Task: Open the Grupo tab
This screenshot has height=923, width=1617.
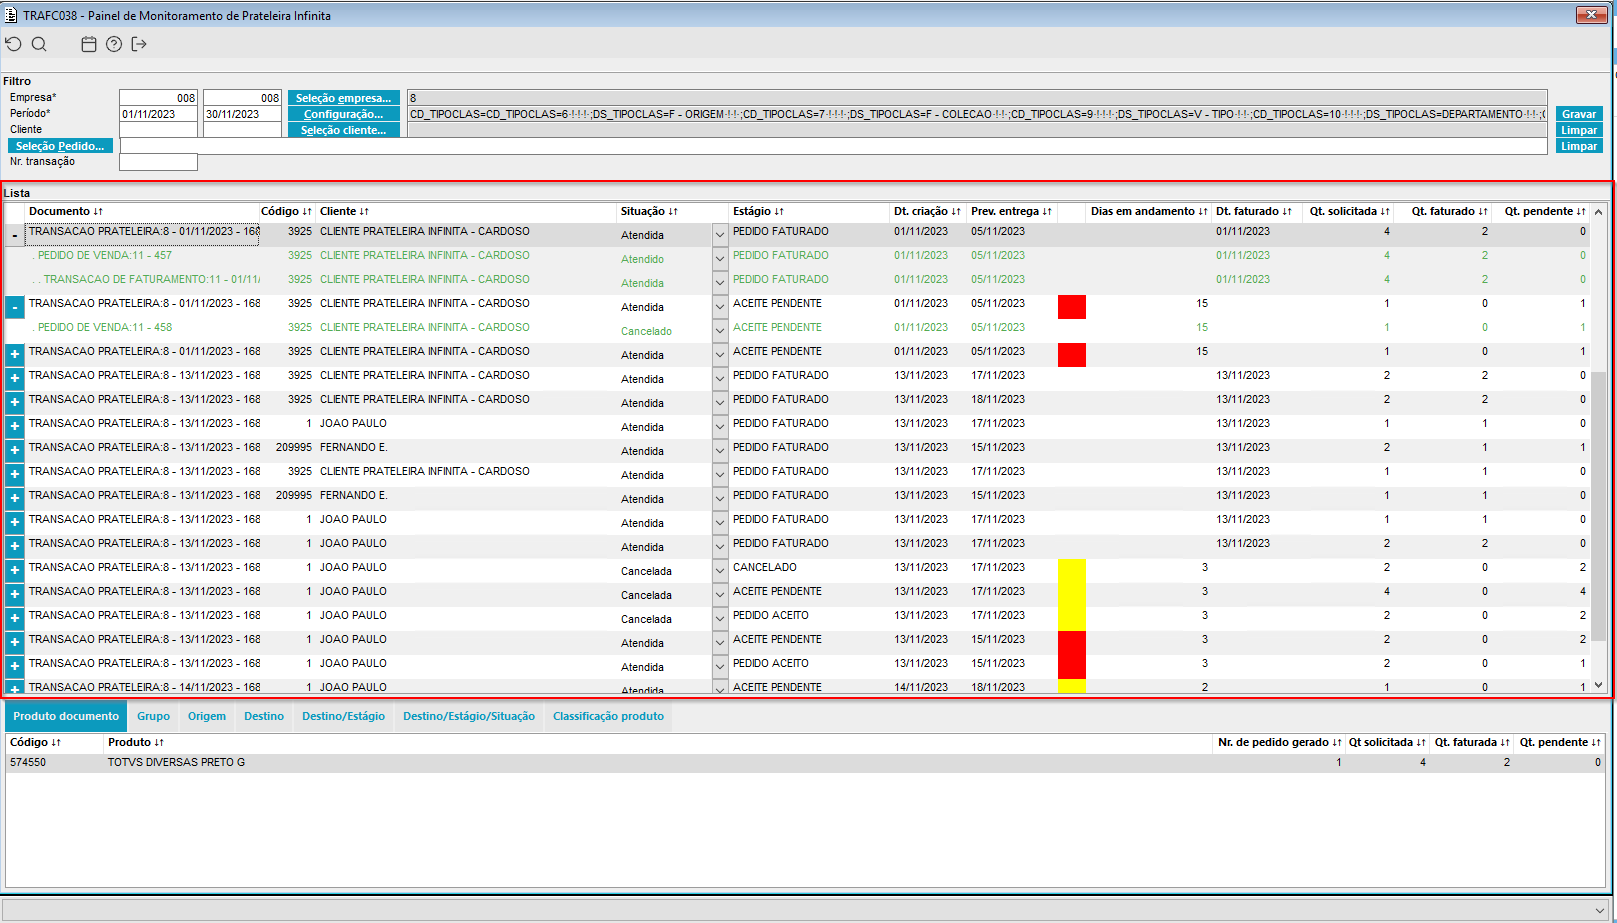Action: coord(154,716)
